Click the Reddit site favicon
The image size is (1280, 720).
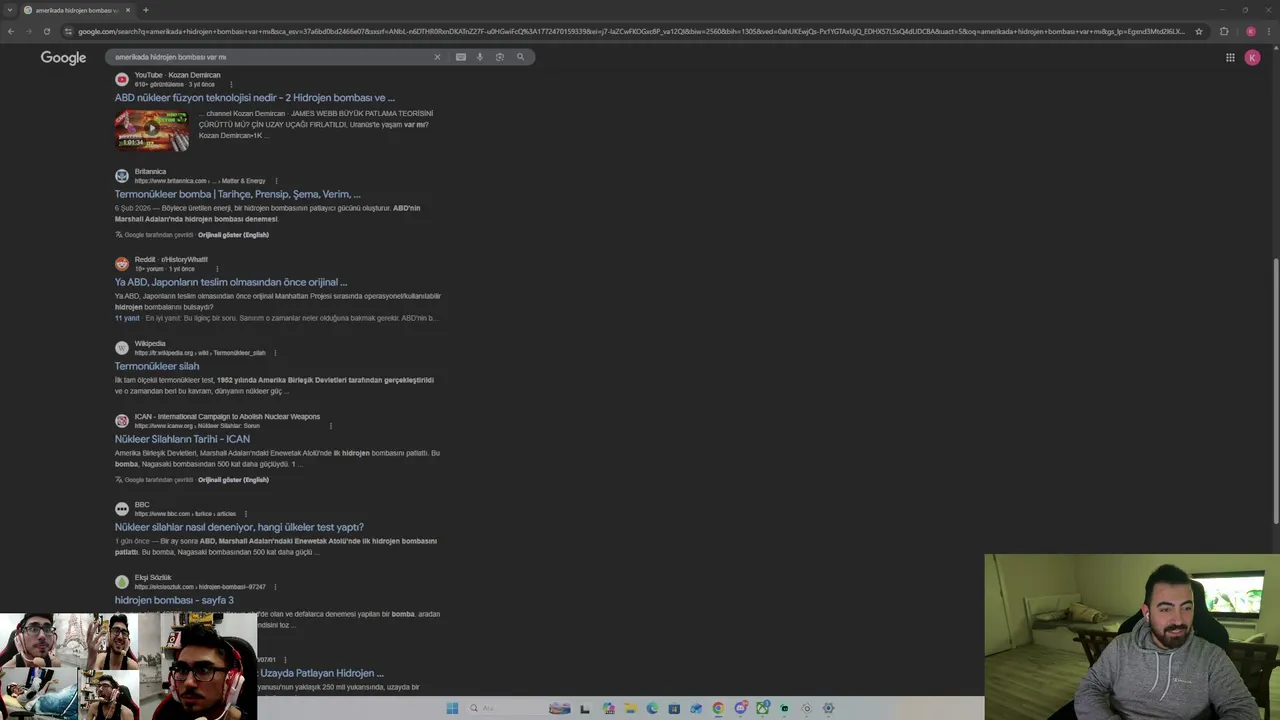(x=122, y=264)
